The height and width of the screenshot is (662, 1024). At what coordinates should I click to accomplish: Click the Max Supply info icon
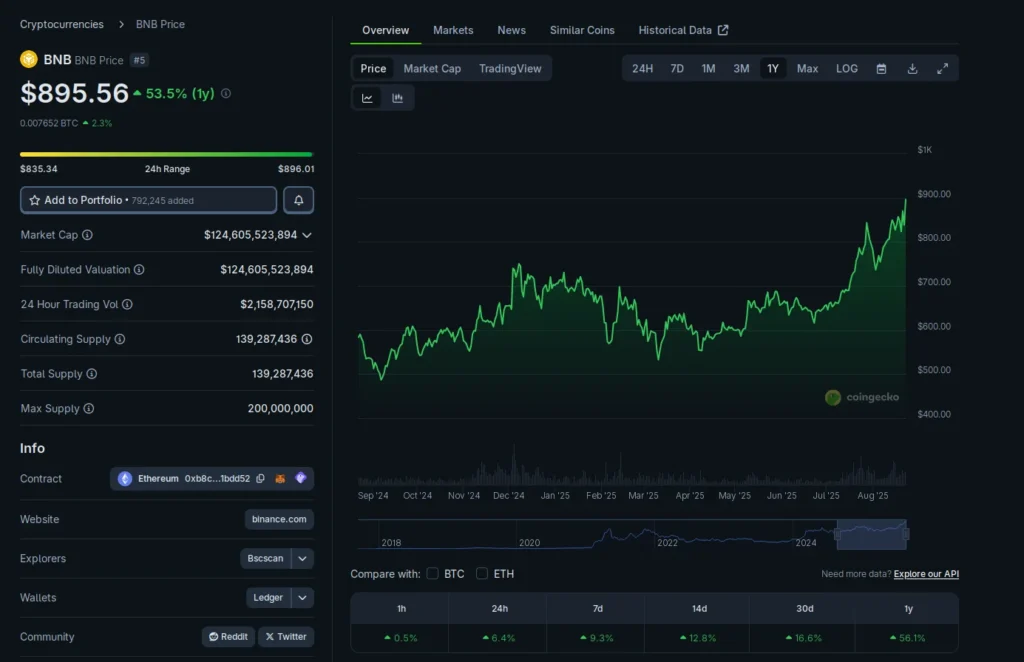click(89, 408)
